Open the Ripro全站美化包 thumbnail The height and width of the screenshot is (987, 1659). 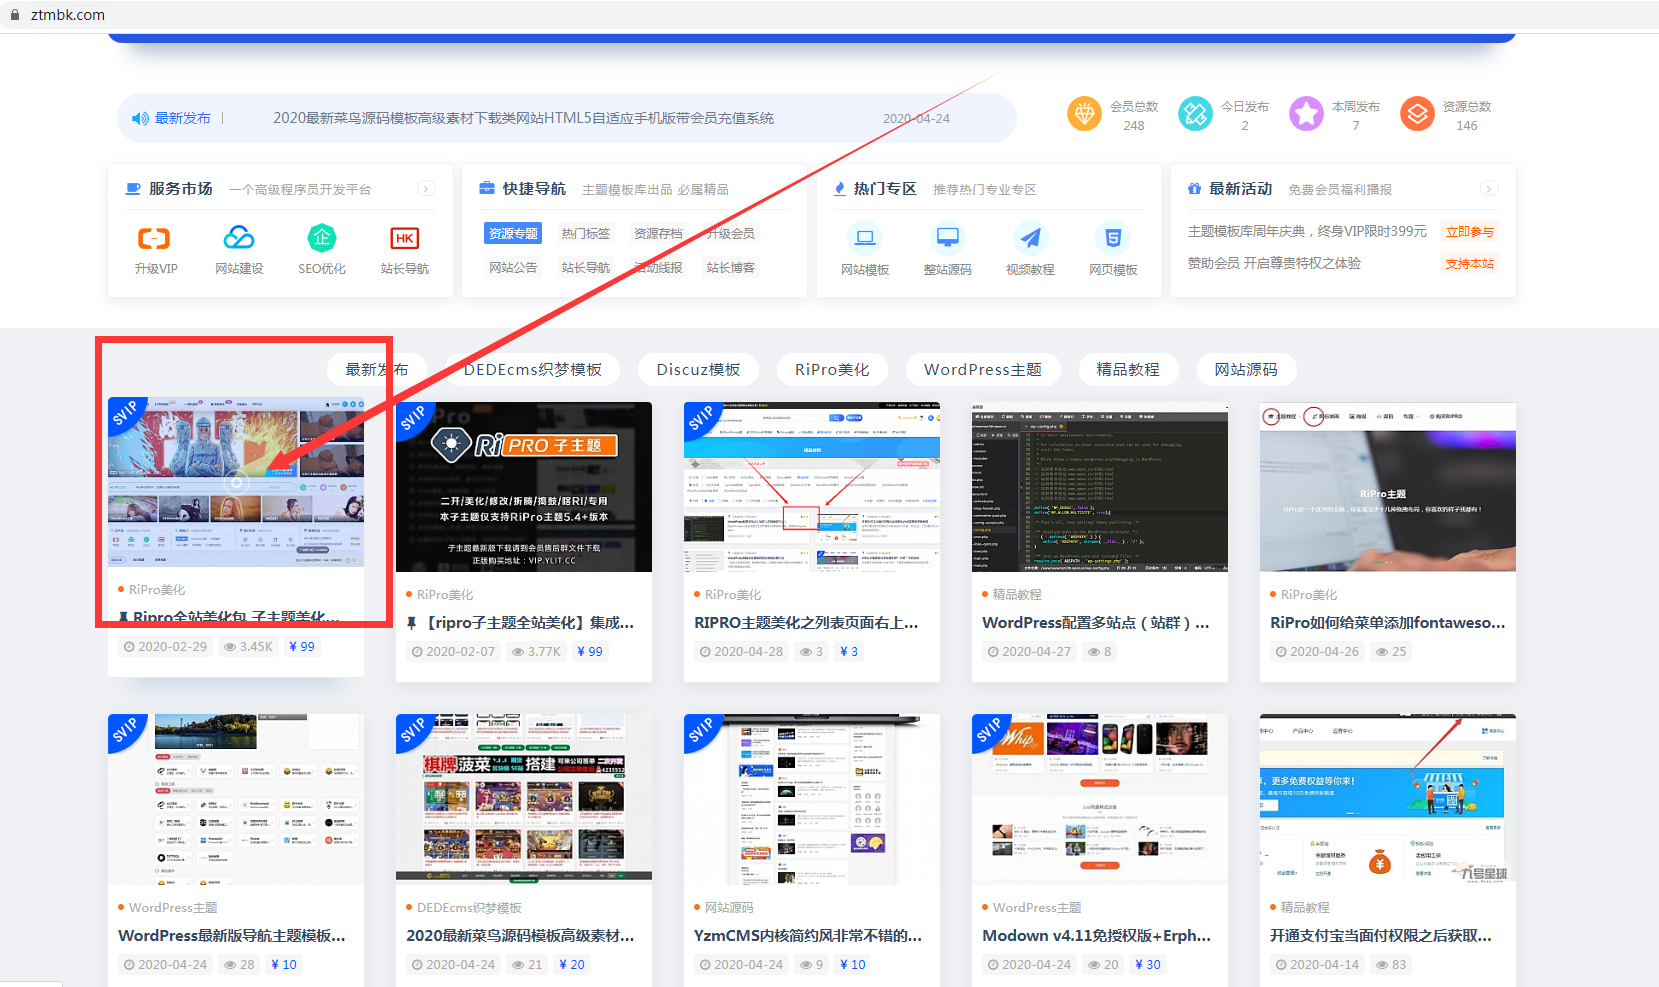click(x=237, y=483)
